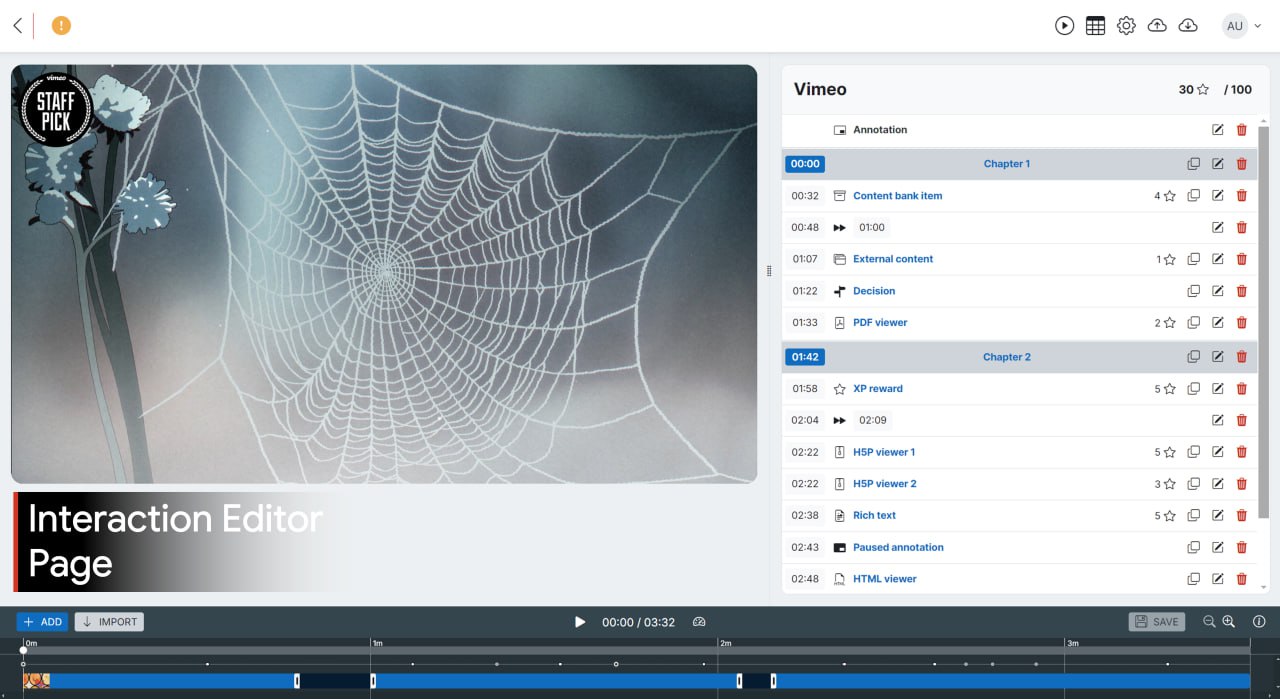Play the video from the timeline controls
The width and height of the screenshot is (1280, 699).
point(579,622)
